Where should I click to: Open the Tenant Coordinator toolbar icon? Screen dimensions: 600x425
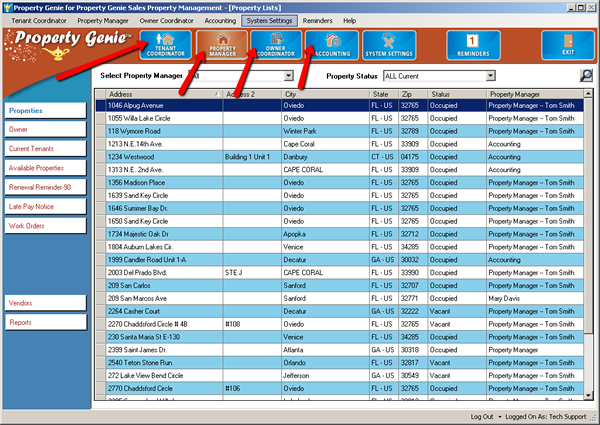point(165,45)
